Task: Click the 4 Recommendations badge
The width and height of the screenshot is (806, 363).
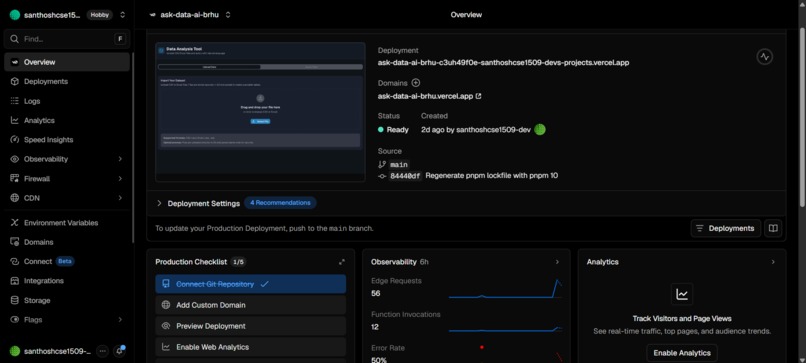Action: tap(280, 203)
